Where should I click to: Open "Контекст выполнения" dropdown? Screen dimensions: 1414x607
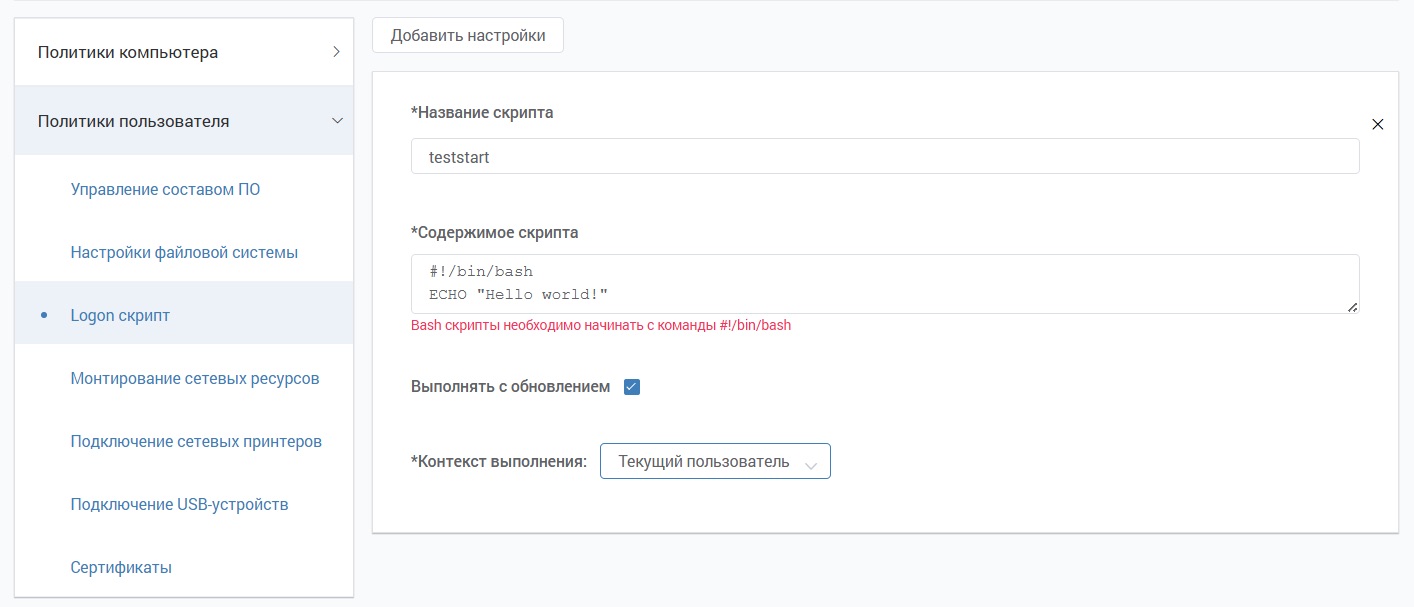click(x=714, y=462)
